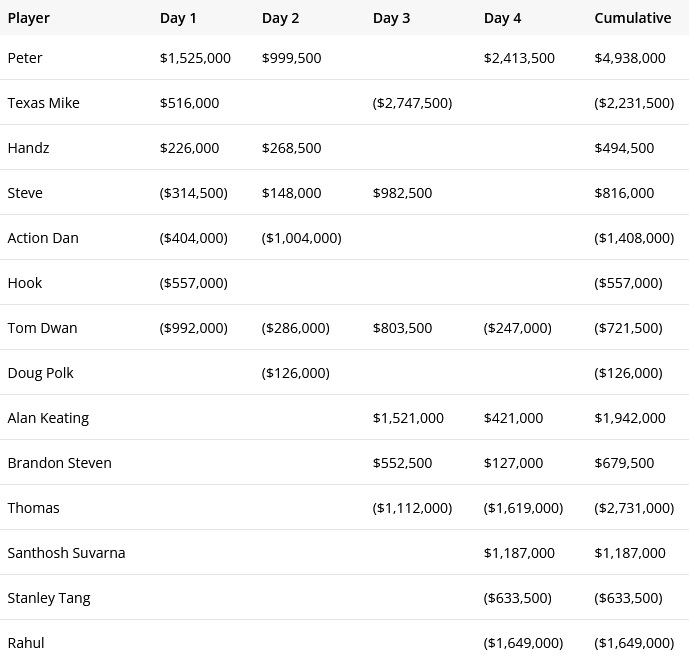689x660 pixels.
Task: Click Hook's Day 1 loss value
Action: tap(194, 283)
